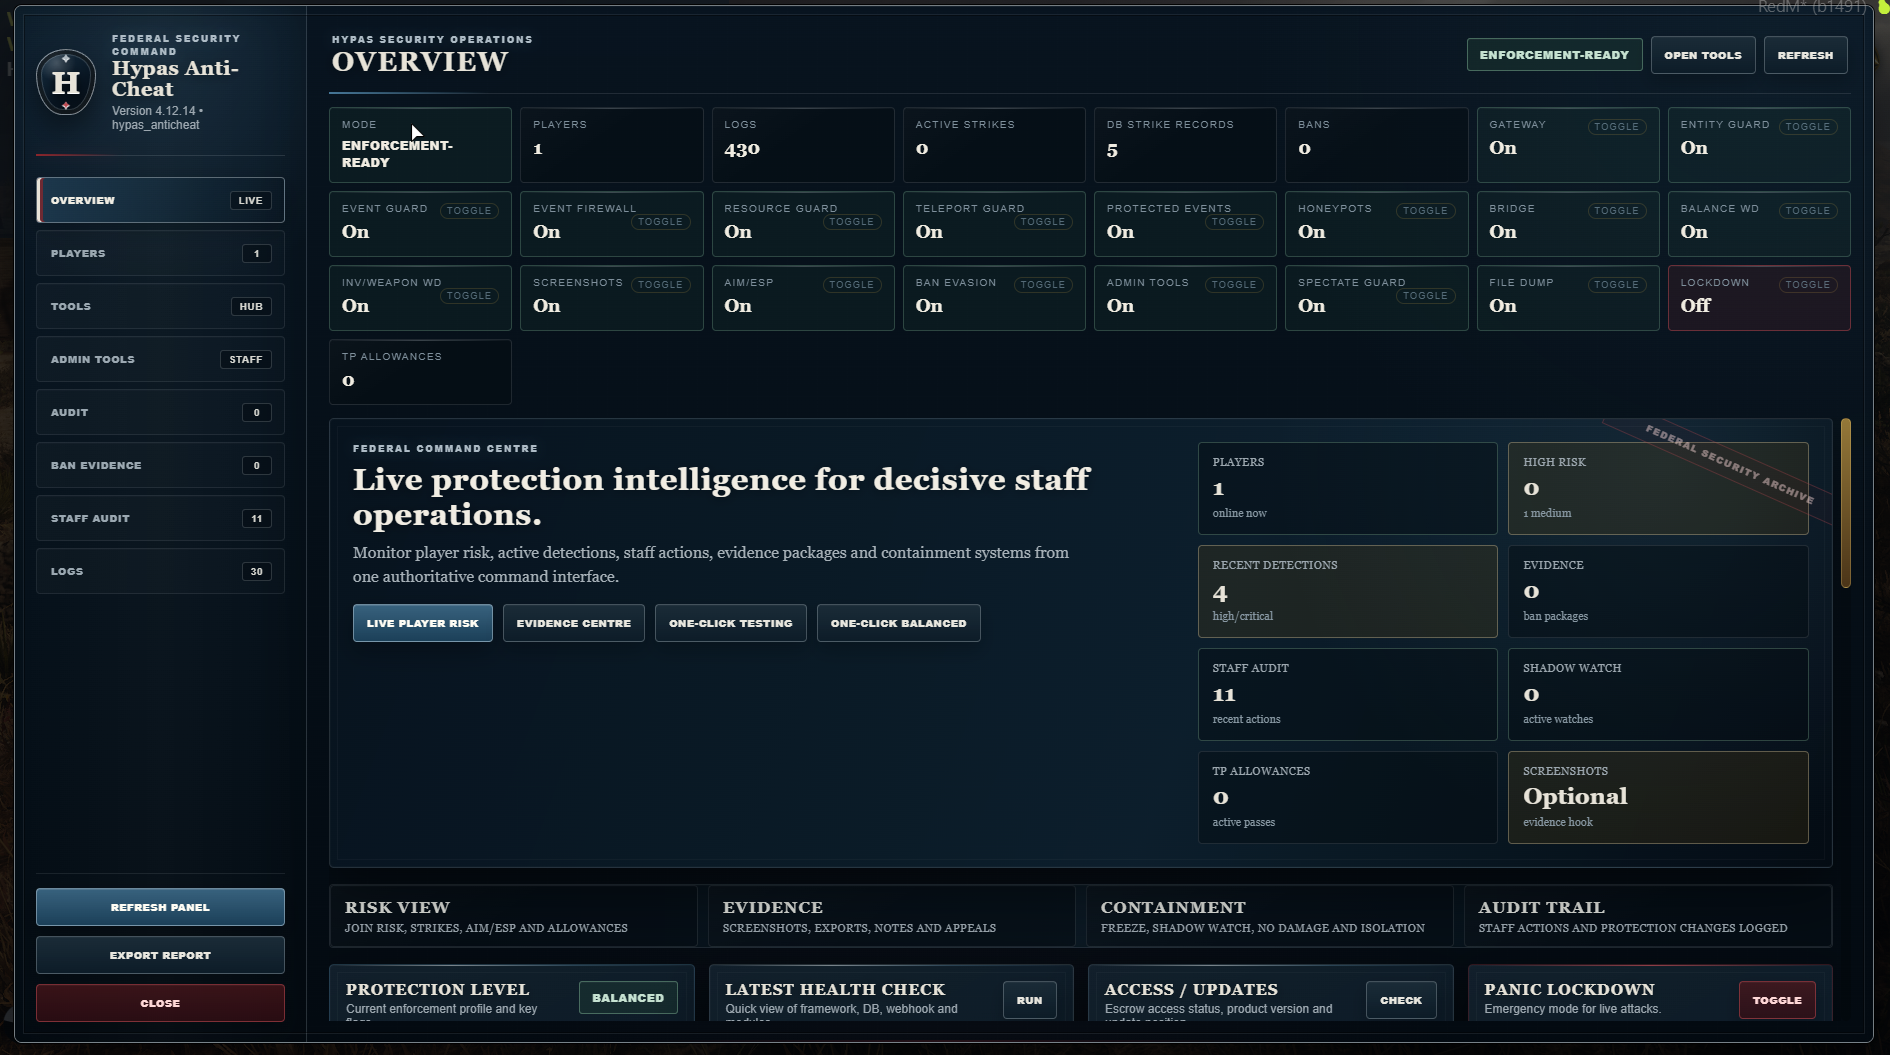Click the Staff Audit stat card
Viewport: 1890px width, 1055px height.
pos(1347,694)
